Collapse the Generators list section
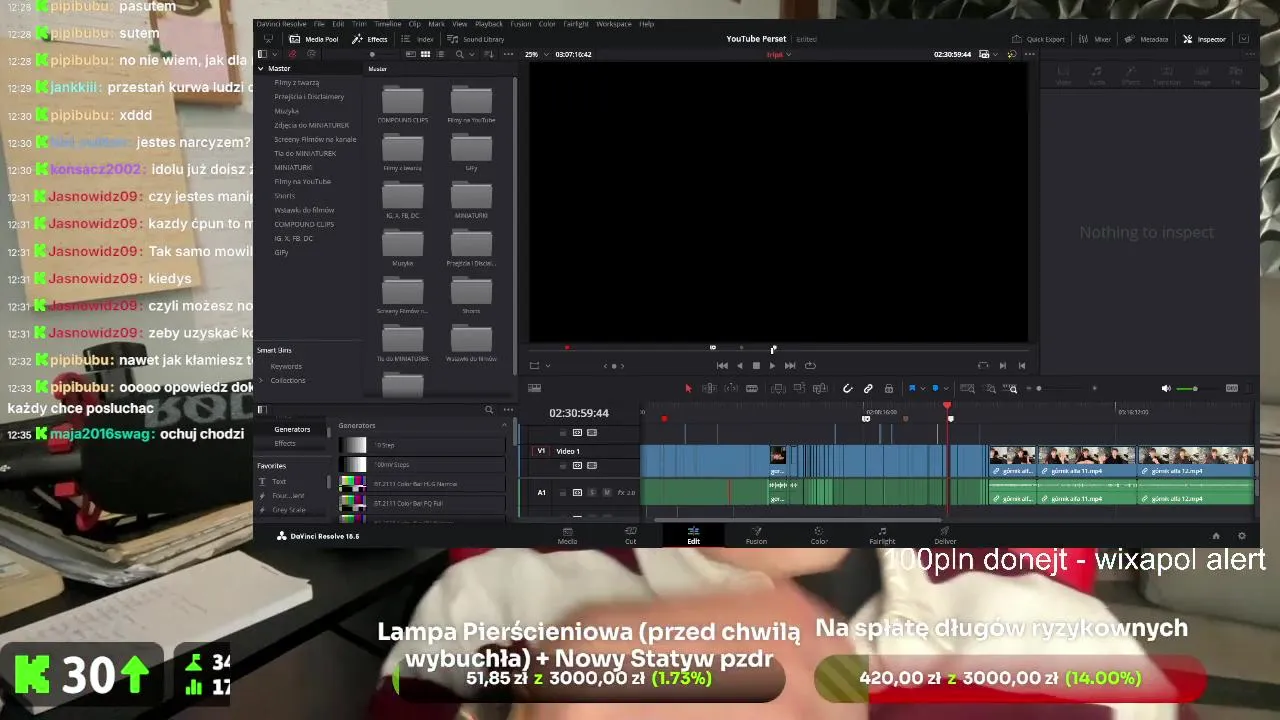The height and width of the screenshot is (720, 1280). click(x=504, y=425)
